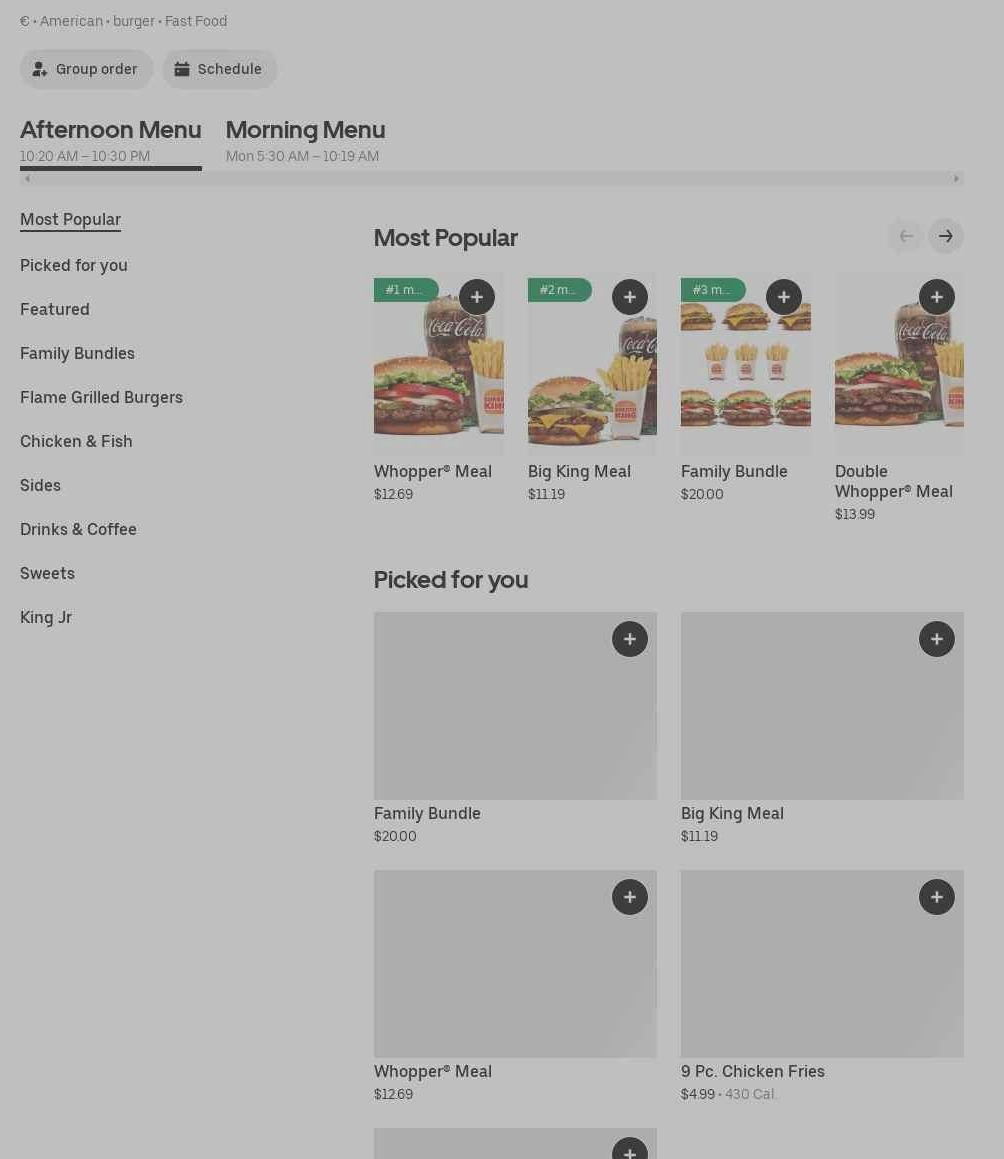Start a Group order
The width and height of the screenshot is (1004, 1159).
(x=87, y=69)
